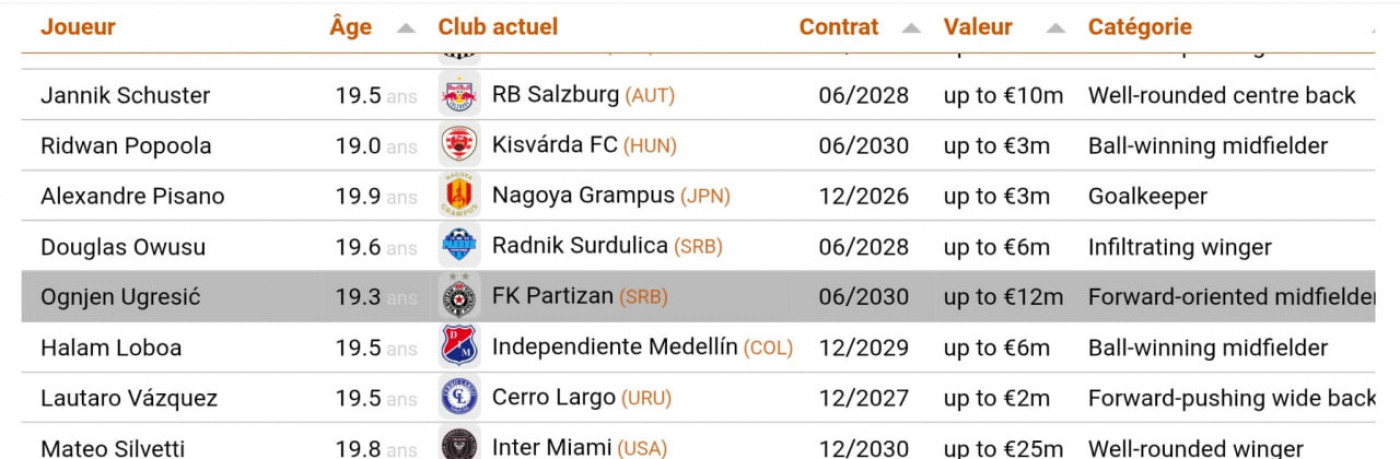Sort table by Âge arrow
The height and width of the screenshot is (459, 1400).
pos(405,28)
